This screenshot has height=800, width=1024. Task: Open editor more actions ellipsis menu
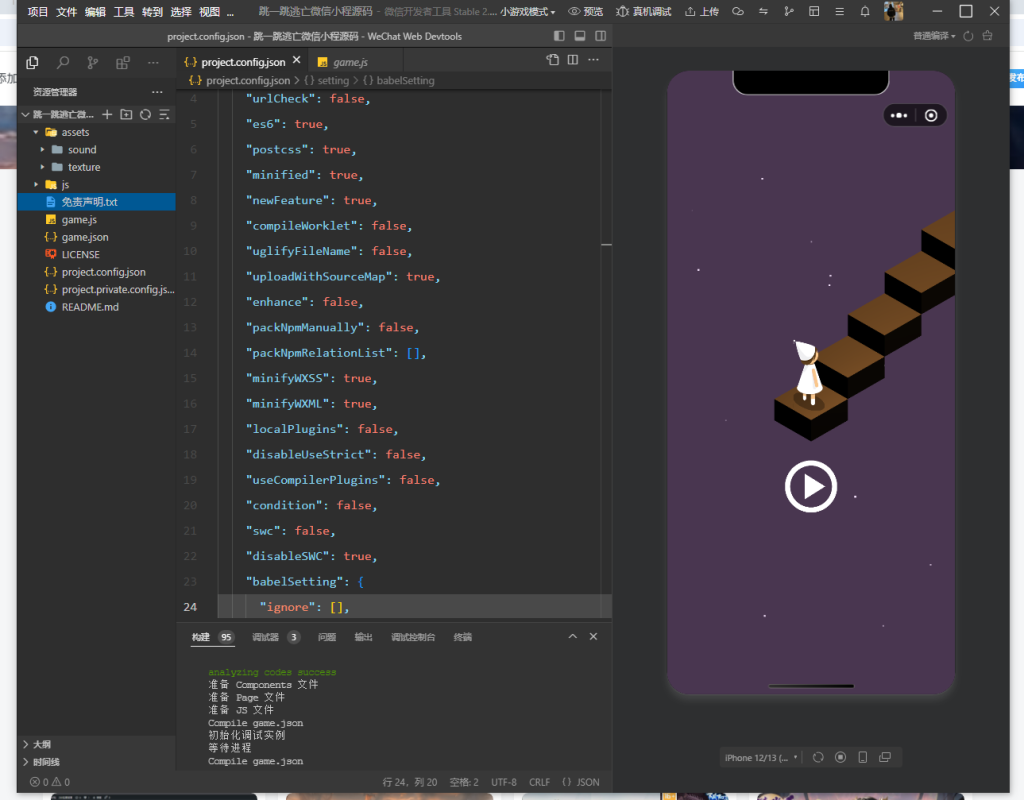[593, 59]
